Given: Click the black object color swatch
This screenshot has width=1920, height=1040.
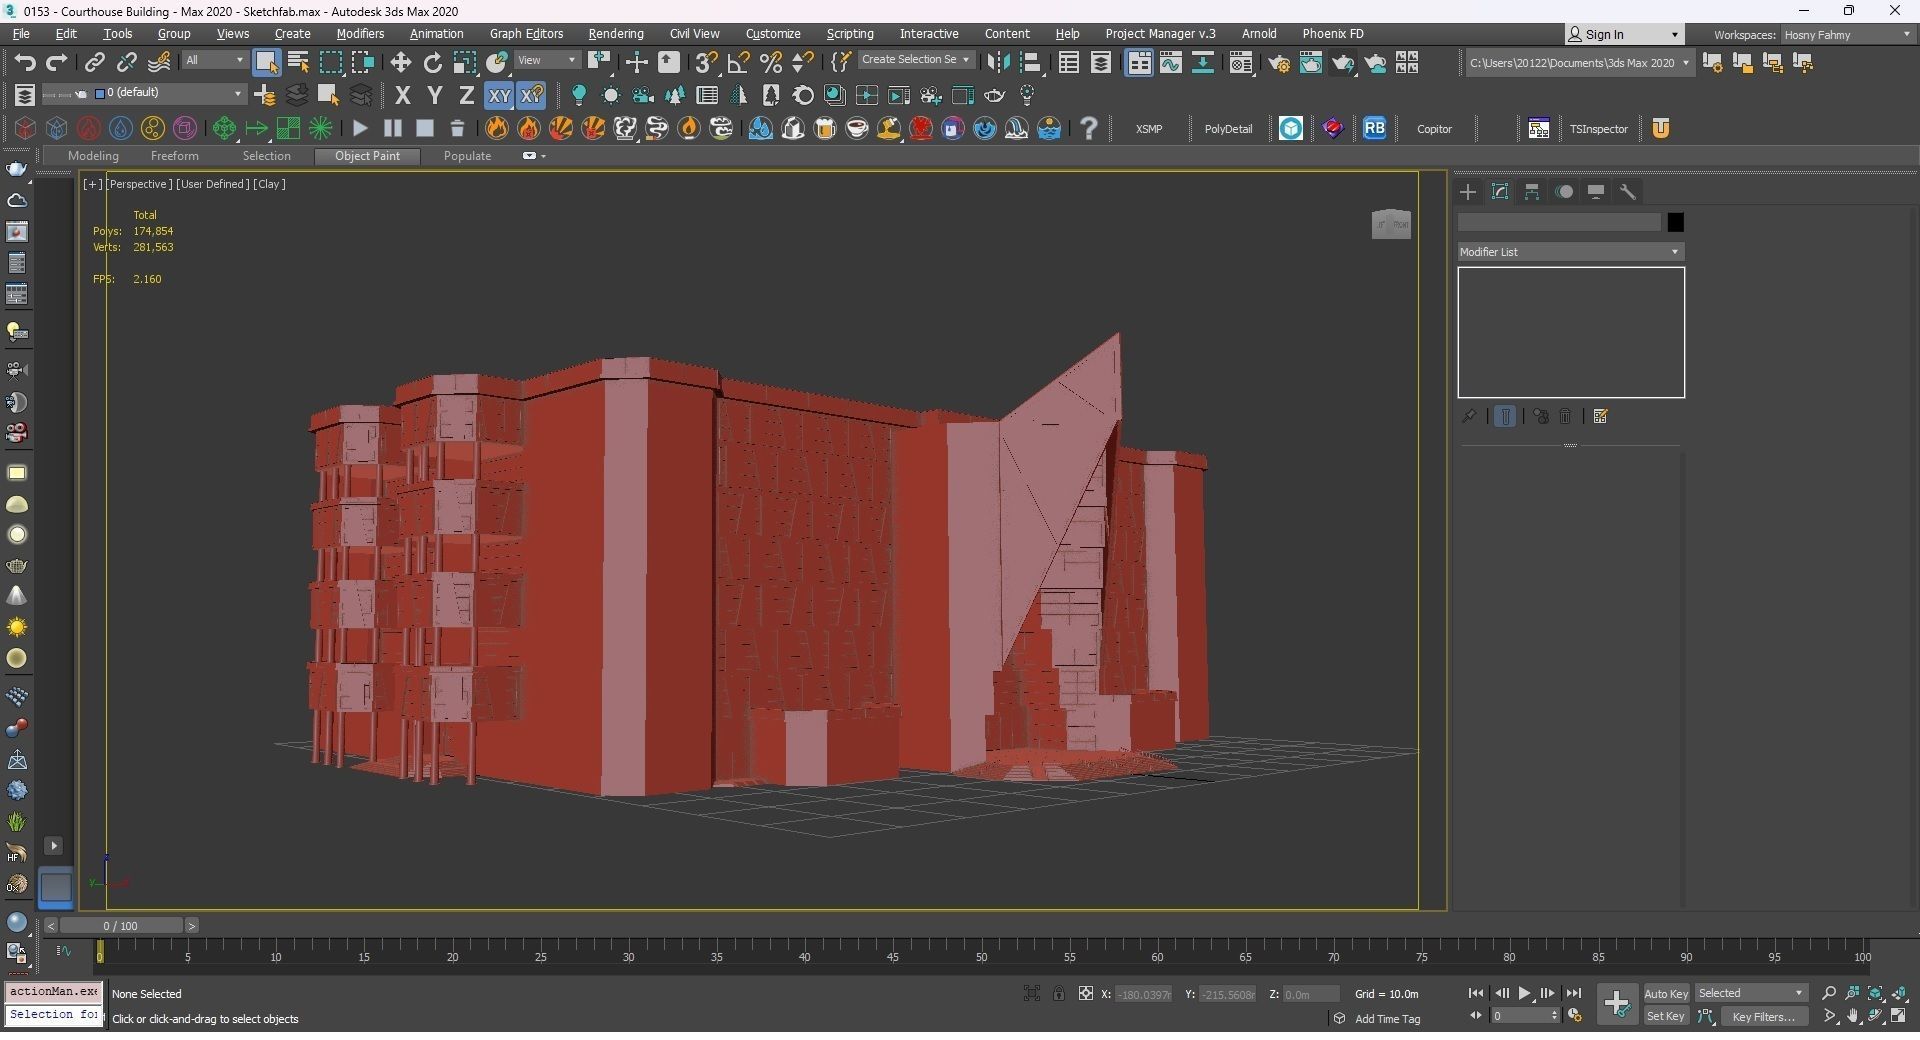Looking at the screenshot, I should [x=1675, y=222].
